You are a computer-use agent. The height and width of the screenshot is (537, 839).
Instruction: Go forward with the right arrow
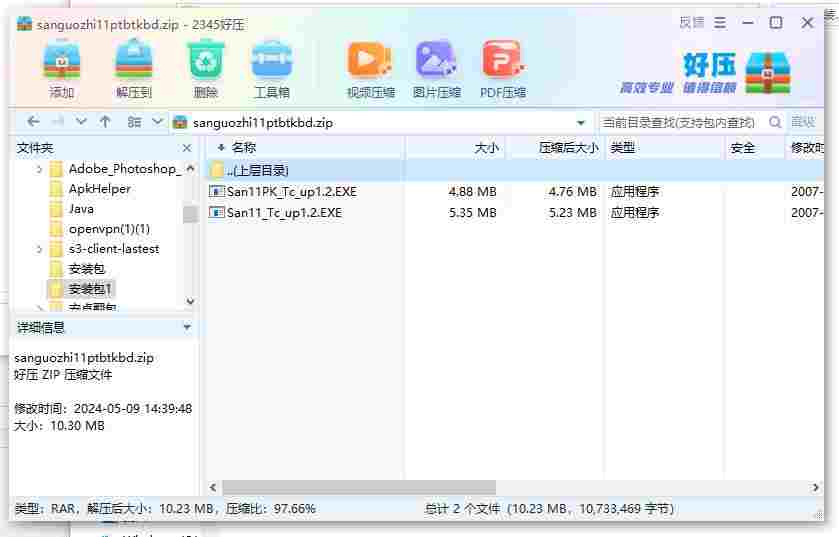[x=58, y=122]
